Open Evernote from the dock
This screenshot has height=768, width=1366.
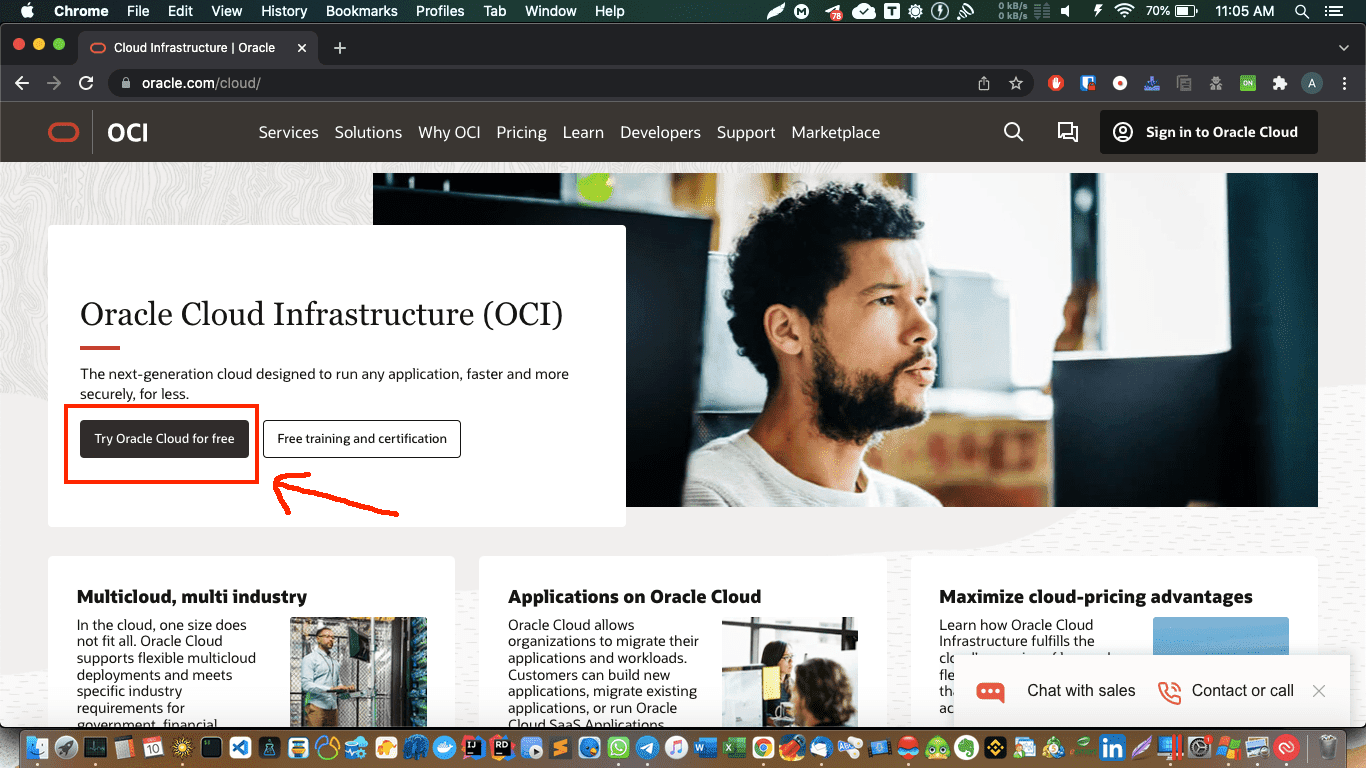pos(966,747)
